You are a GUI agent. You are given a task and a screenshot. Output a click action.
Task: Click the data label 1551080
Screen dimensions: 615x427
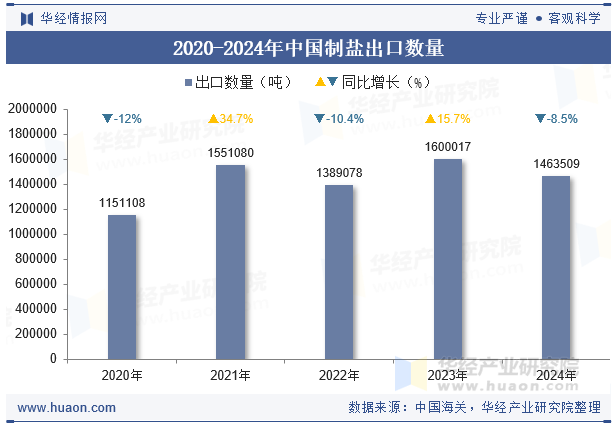coord(231,153)
